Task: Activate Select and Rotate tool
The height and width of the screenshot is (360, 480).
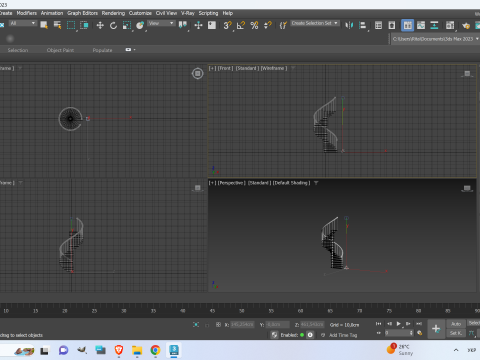Action: pyautogui.click(x=113, y=25)
